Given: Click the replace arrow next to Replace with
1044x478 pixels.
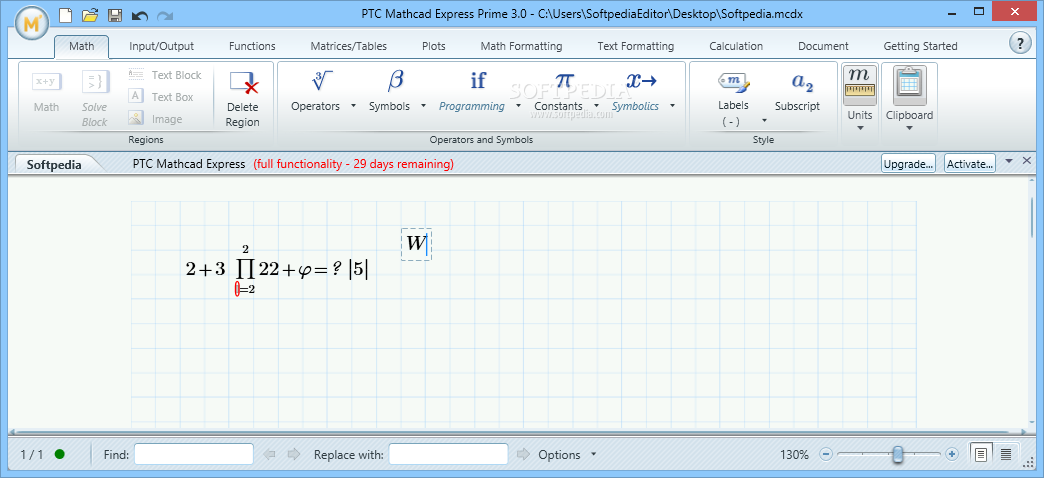Looking at the screenshot, I should click(x=523, y=455).
